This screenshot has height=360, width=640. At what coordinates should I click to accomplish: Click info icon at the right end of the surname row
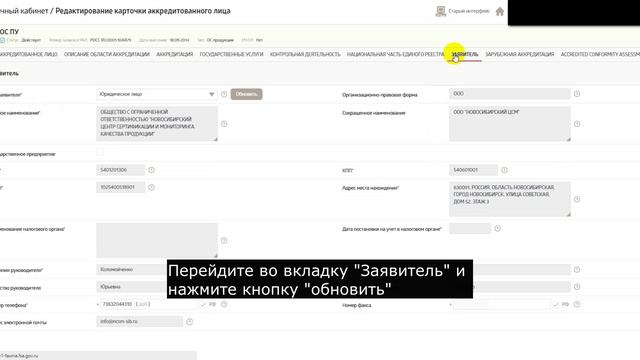(x=577, y=270)
